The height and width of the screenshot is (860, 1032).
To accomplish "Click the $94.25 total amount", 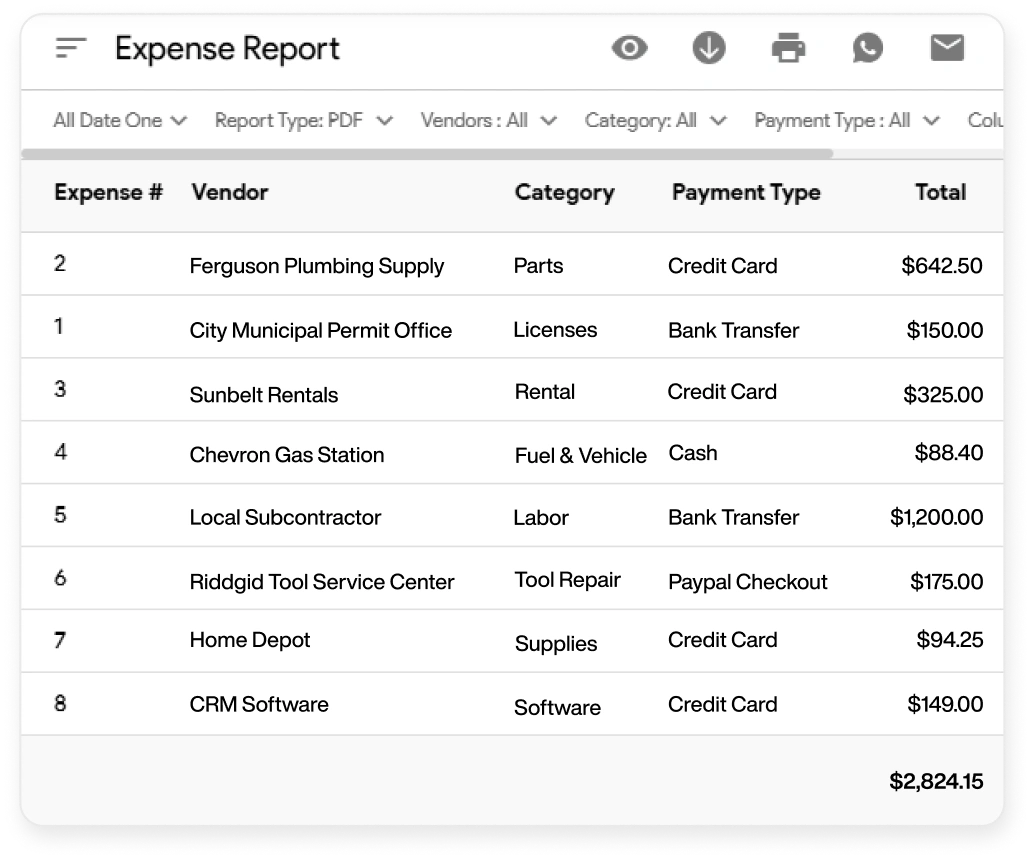I will coord(950,640).
